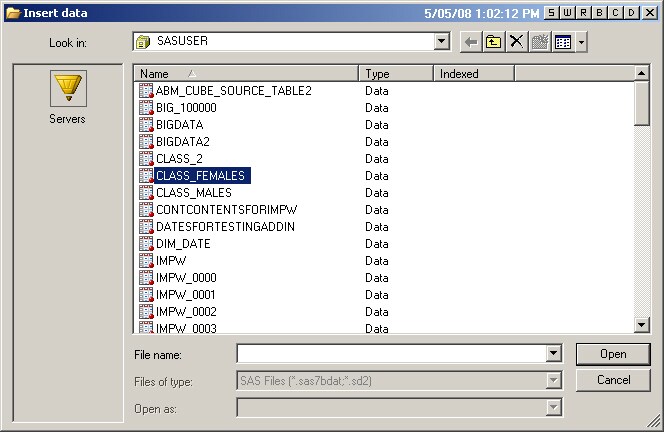Click the file list scrollbar down arrow

(x=642, y=324)
